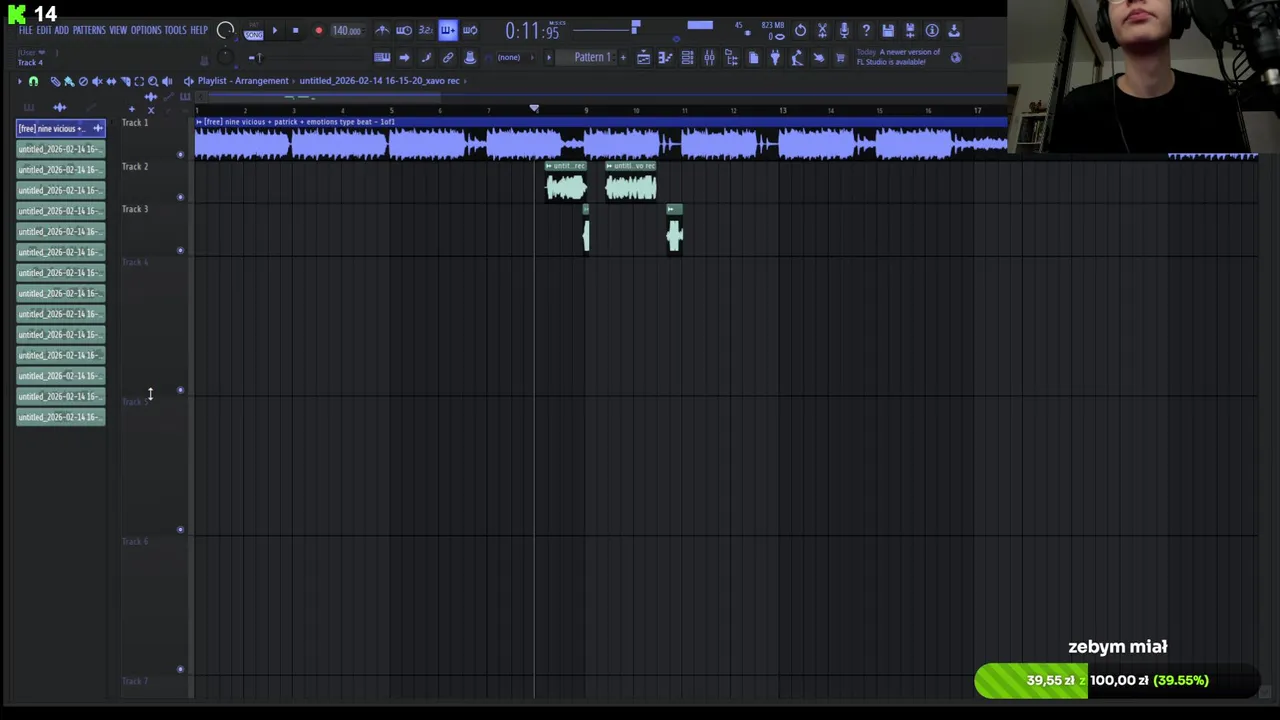
Task: Open the project info icon
Action: click(x=932, y=30)
